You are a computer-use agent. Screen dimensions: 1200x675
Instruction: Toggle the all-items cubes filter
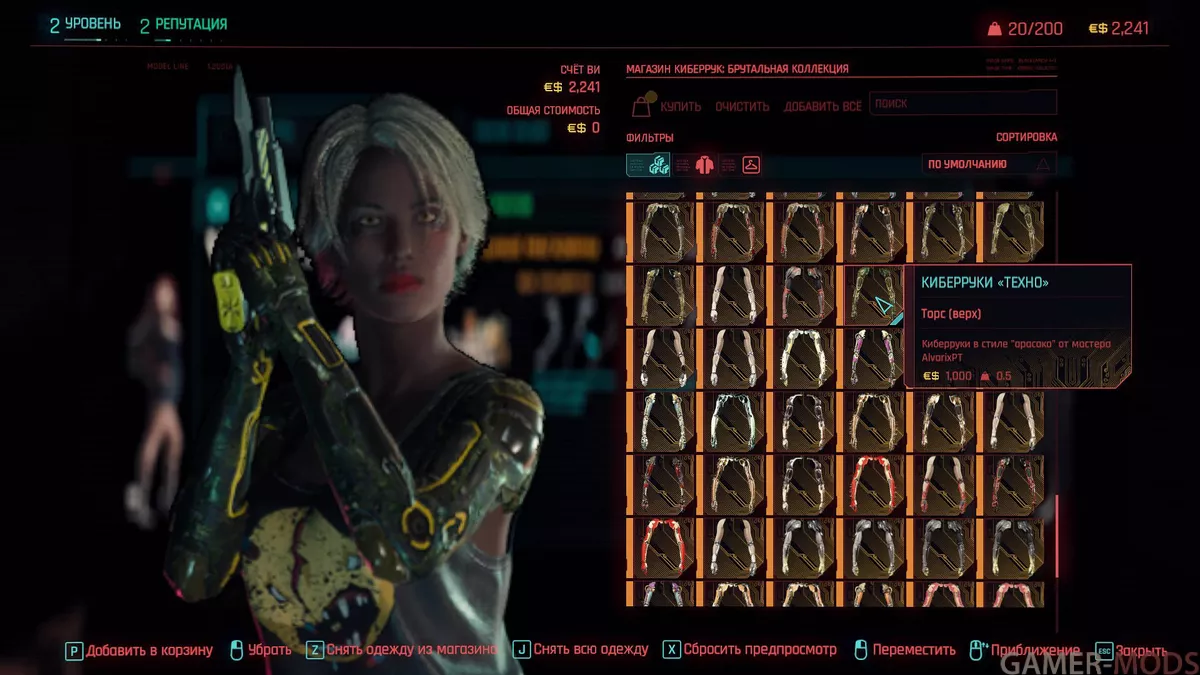(x=648, y=165)
